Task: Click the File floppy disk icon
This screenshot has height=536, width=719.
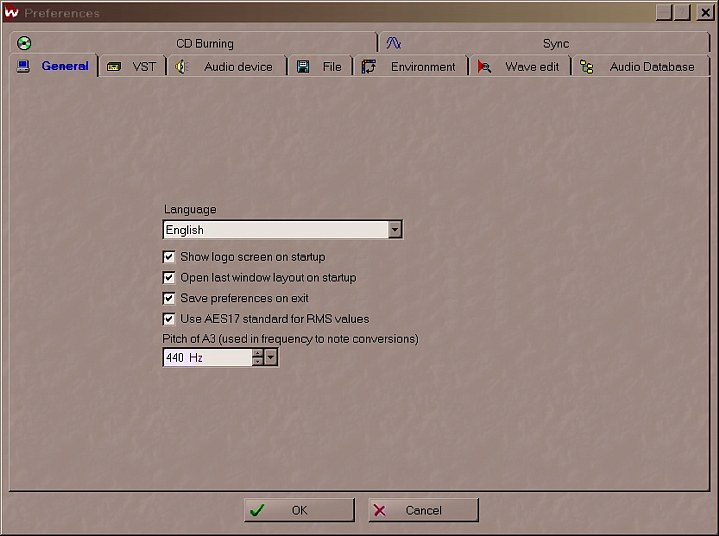Action: [303, 67]
